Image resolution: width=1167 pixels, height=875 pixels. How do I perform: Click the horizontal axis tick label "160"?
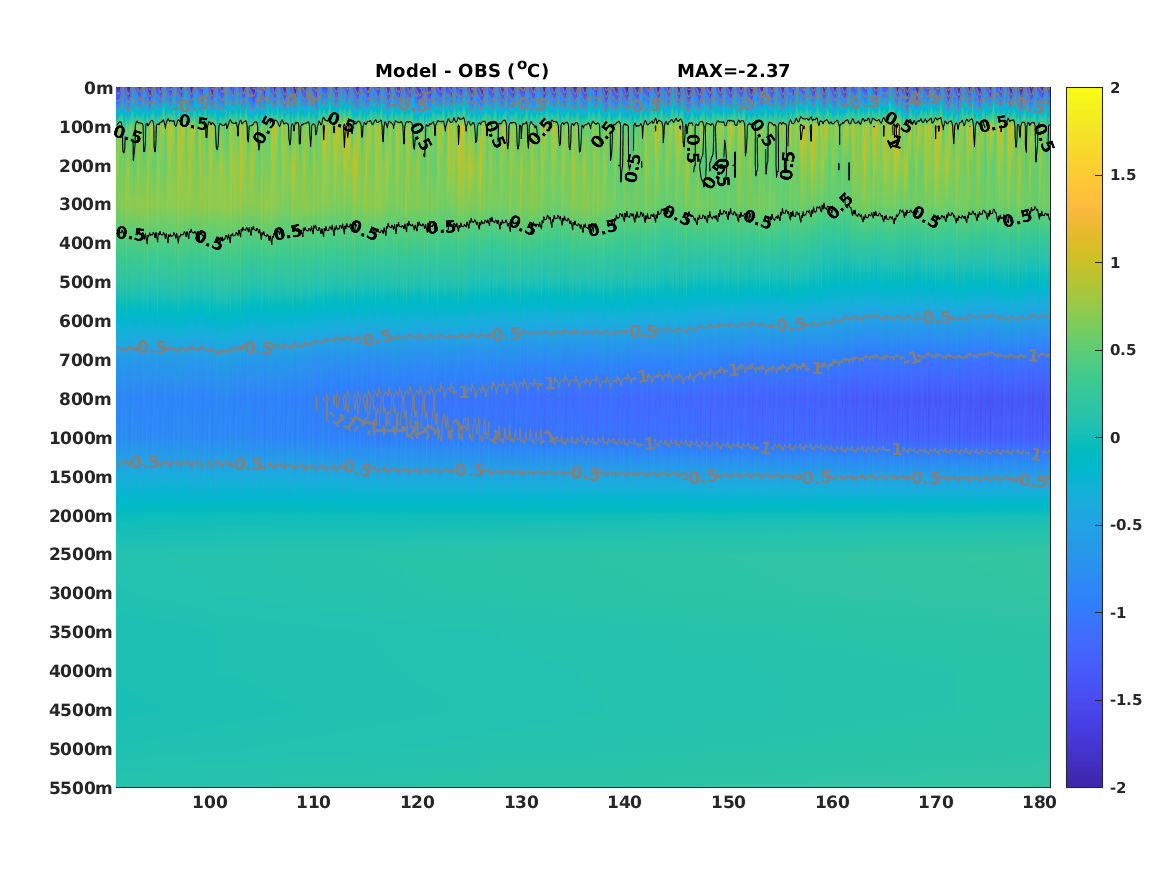click(832, 802)
